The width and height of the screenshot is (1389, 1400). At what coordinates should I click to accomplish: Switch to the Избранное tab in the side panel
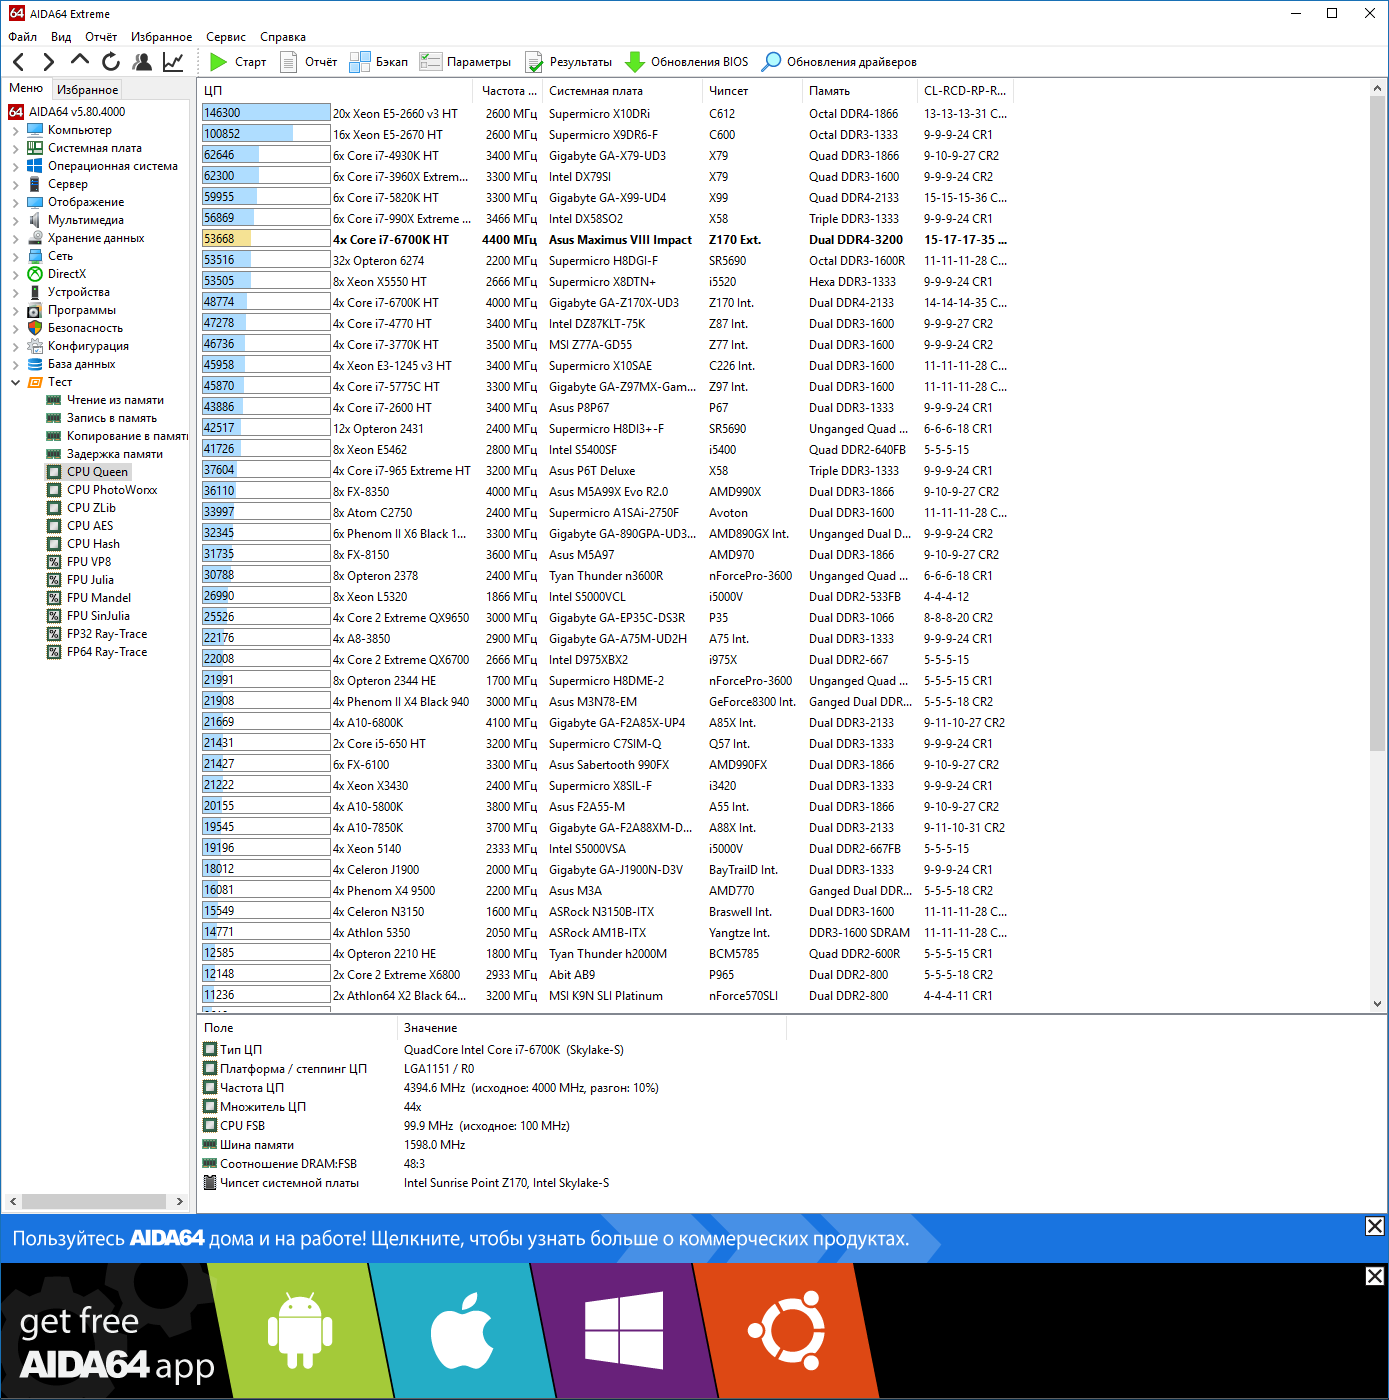point(87,90)
